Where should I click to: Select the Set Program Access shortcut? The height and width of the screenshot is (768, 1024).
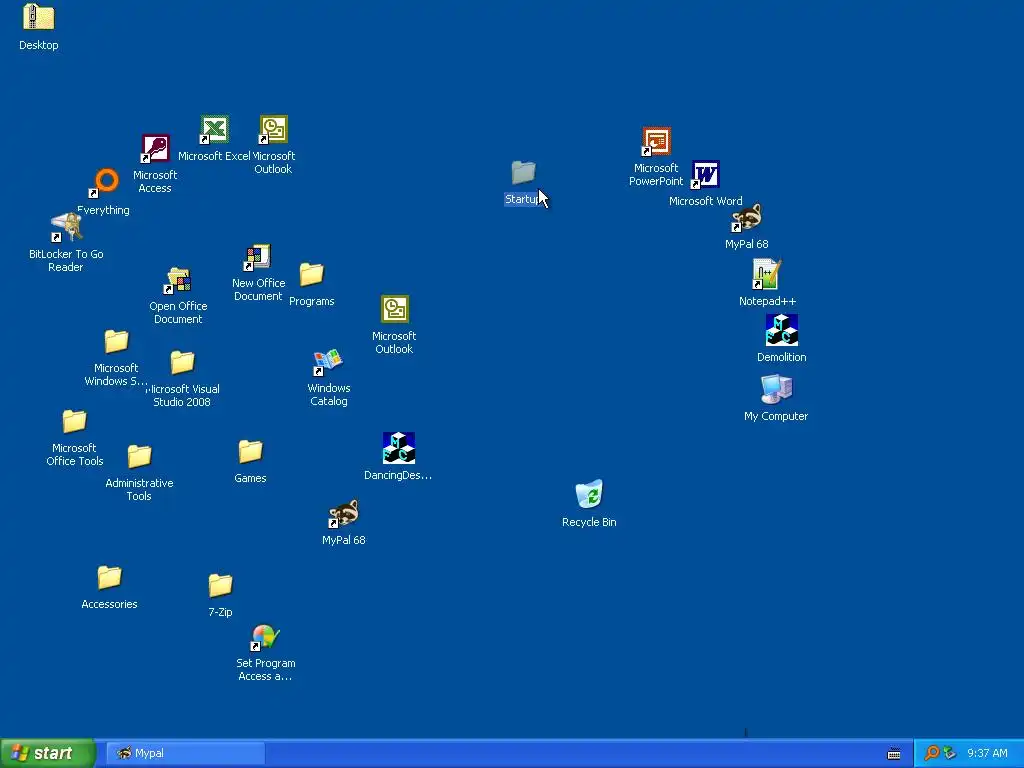point(265,637)
